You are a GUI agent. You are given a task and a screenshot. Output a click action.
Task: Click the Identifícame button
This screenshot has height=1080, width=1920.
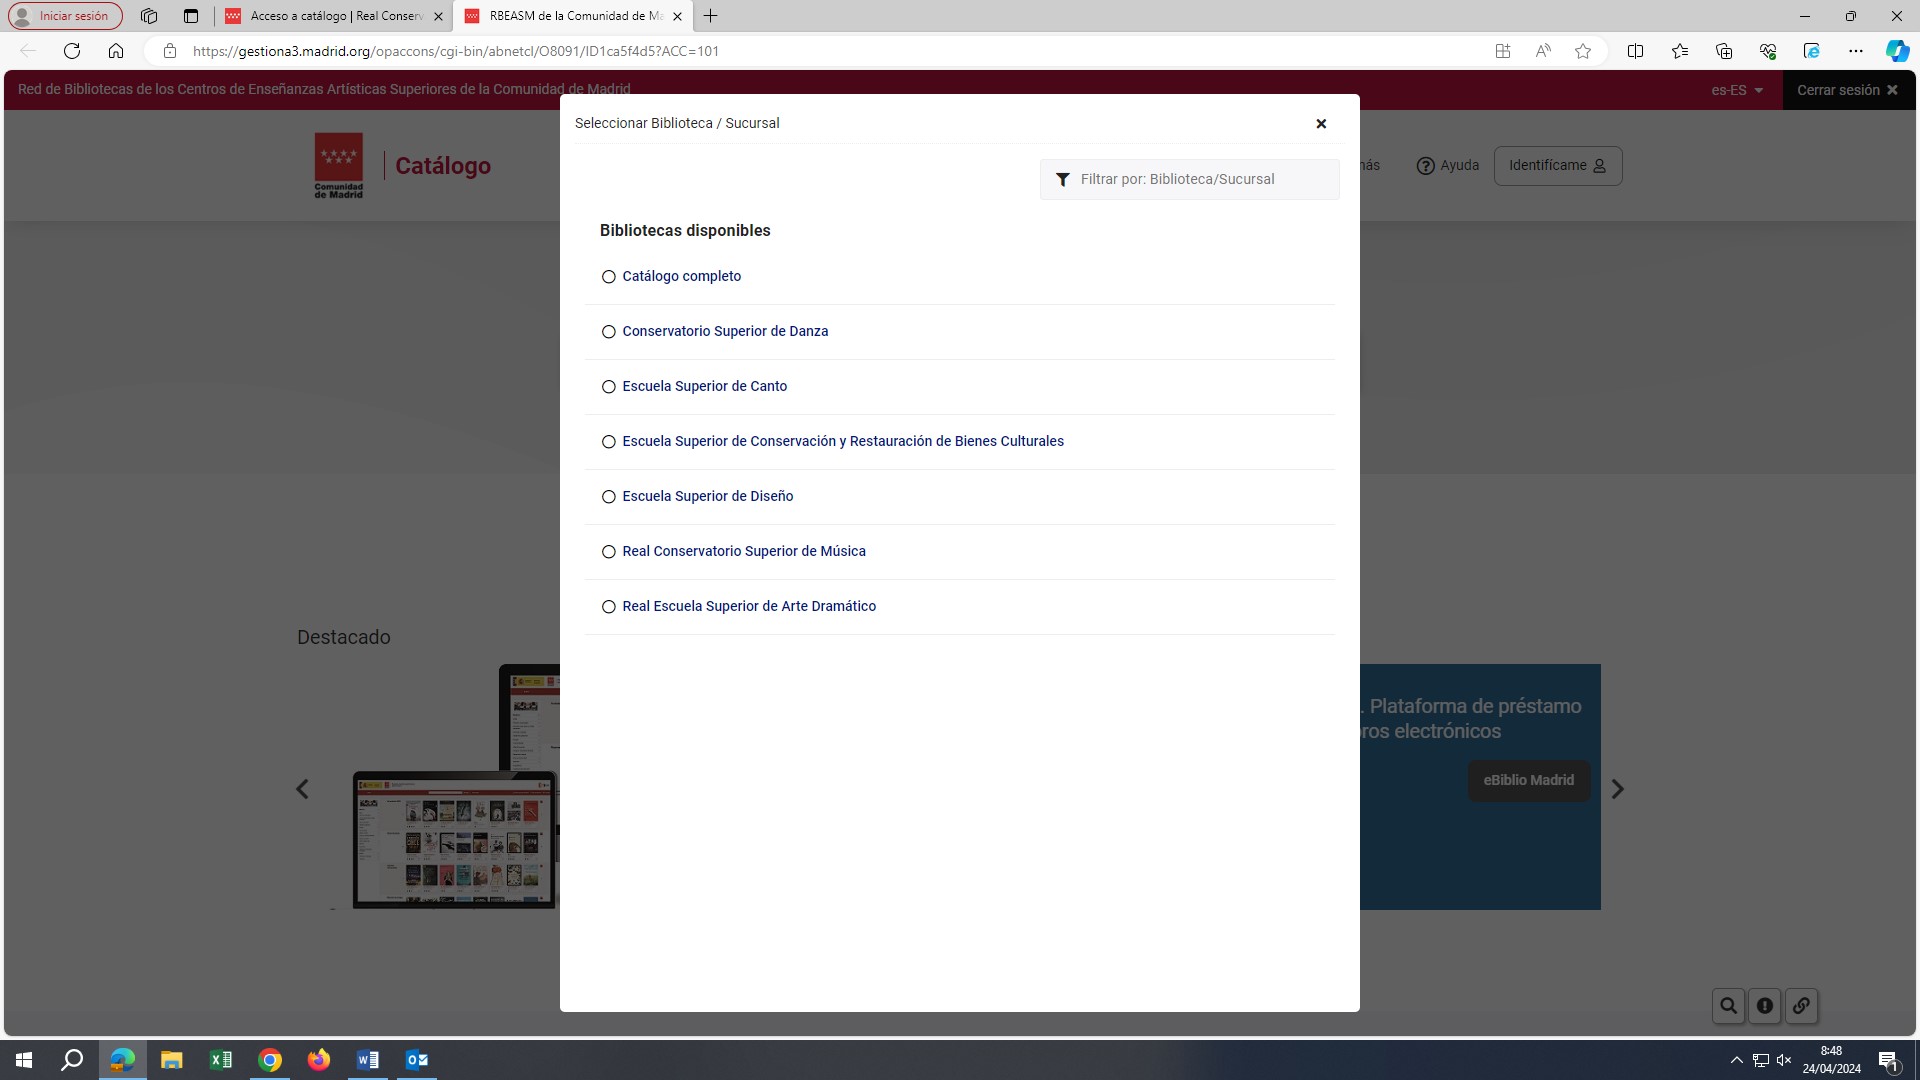1557,166
